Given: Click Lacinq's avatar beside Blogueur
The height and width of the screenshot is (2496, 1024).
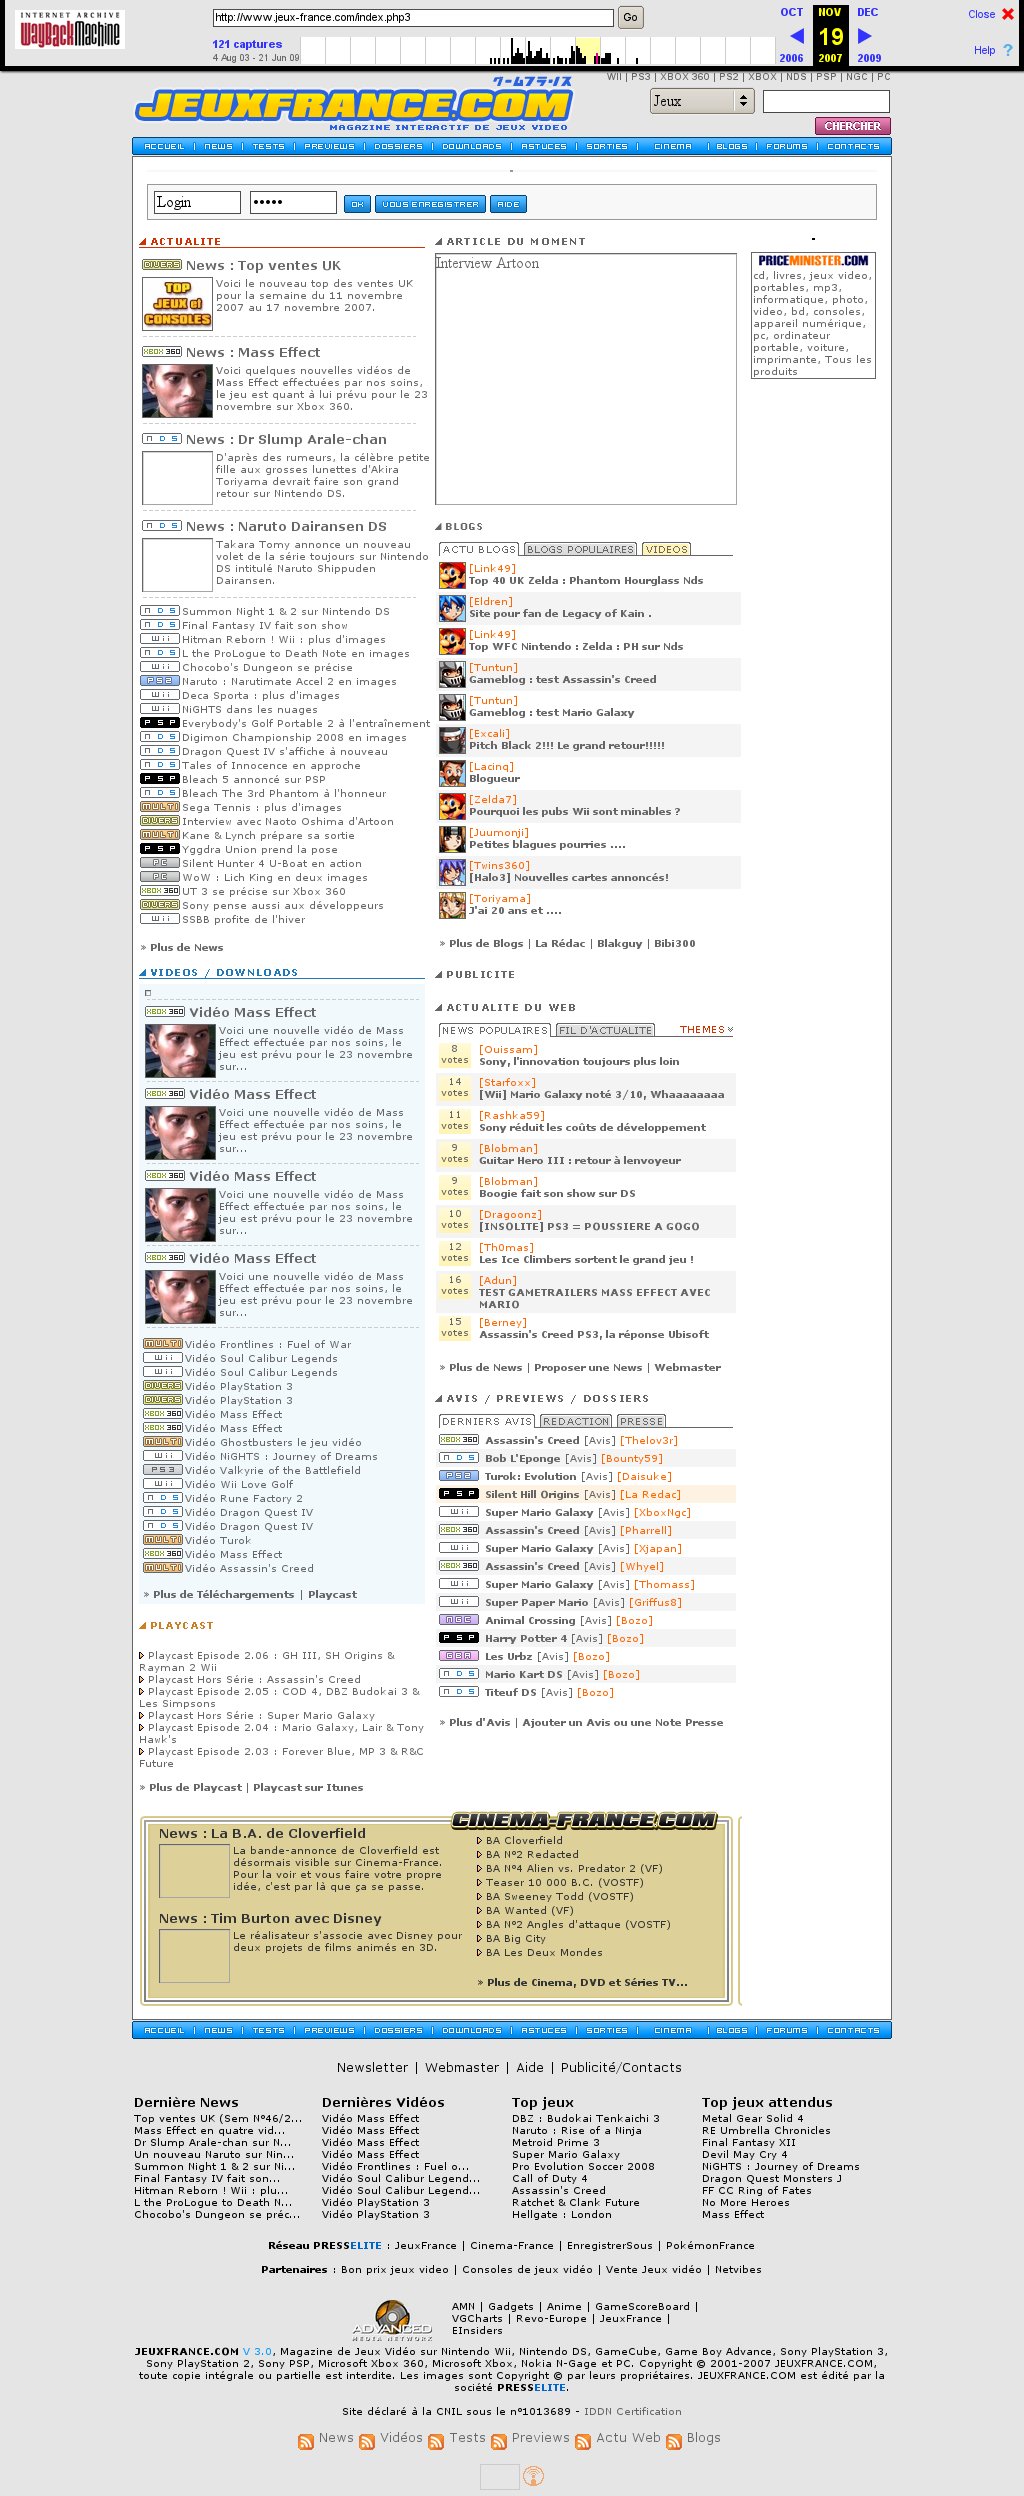Looking at the screenshot, I should [x=452, y=773].
